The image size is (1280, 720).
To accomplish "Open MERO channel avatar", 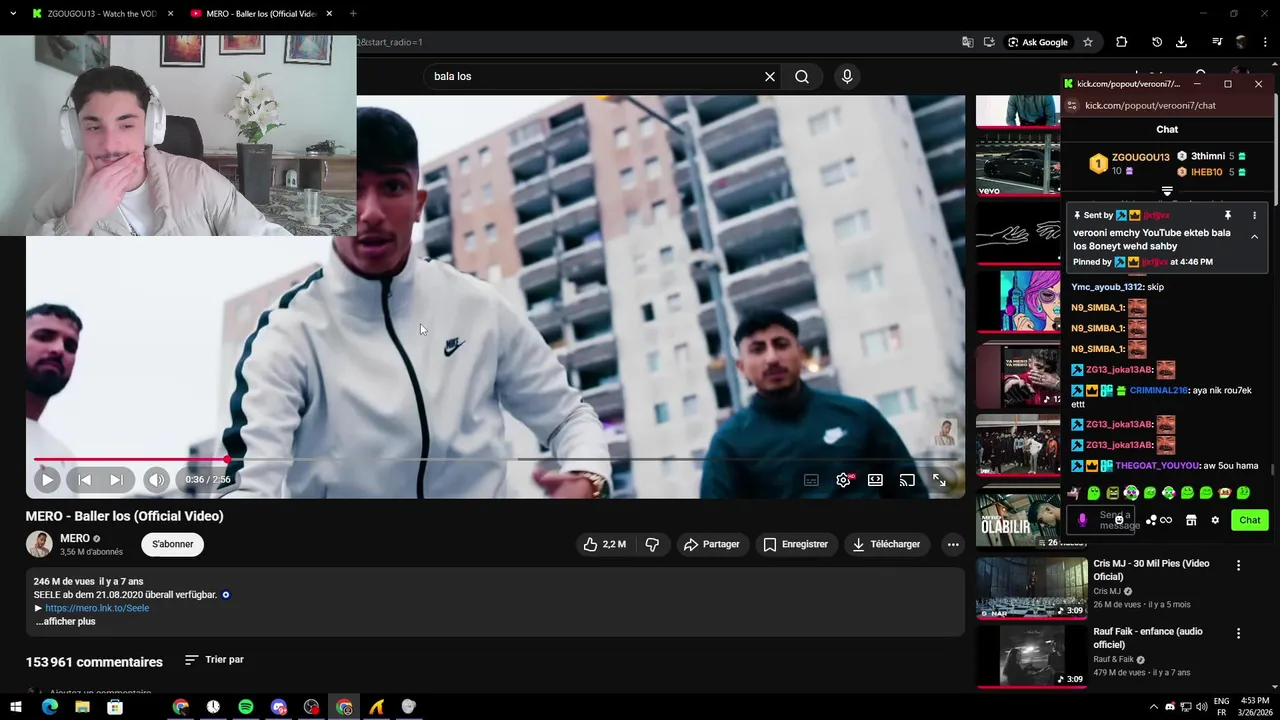I will [39, 544].
